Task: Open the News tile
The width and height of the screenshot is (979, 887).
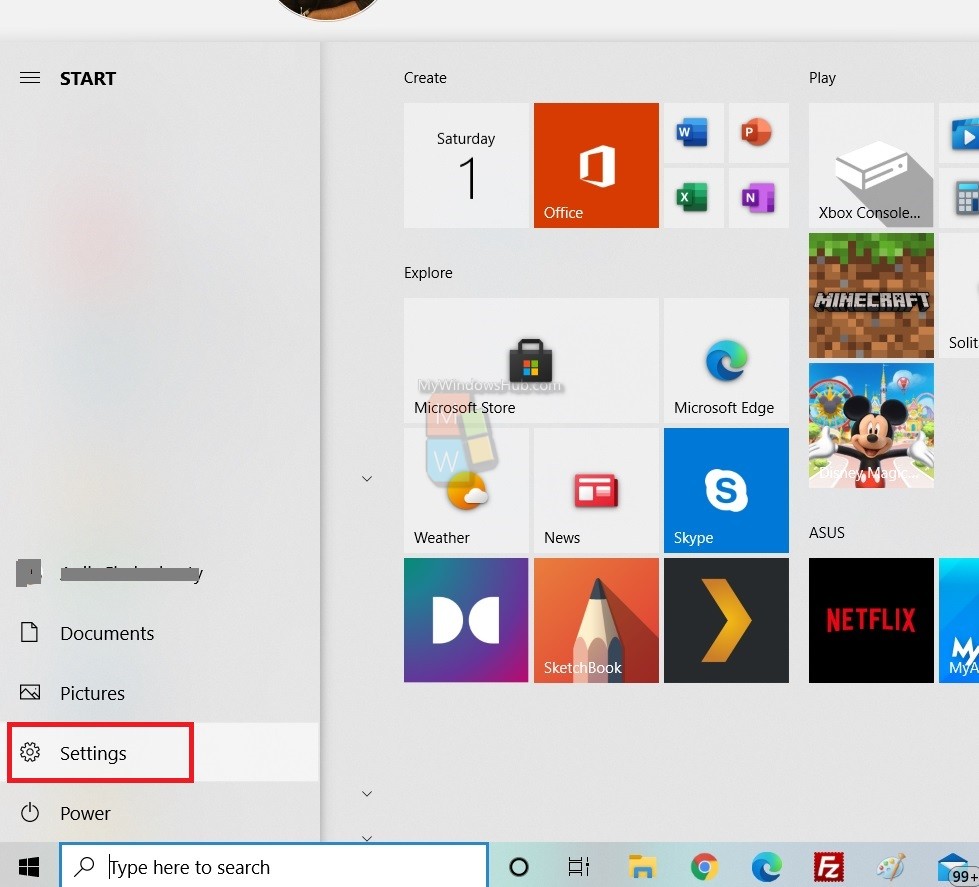Action: (596, 490)
